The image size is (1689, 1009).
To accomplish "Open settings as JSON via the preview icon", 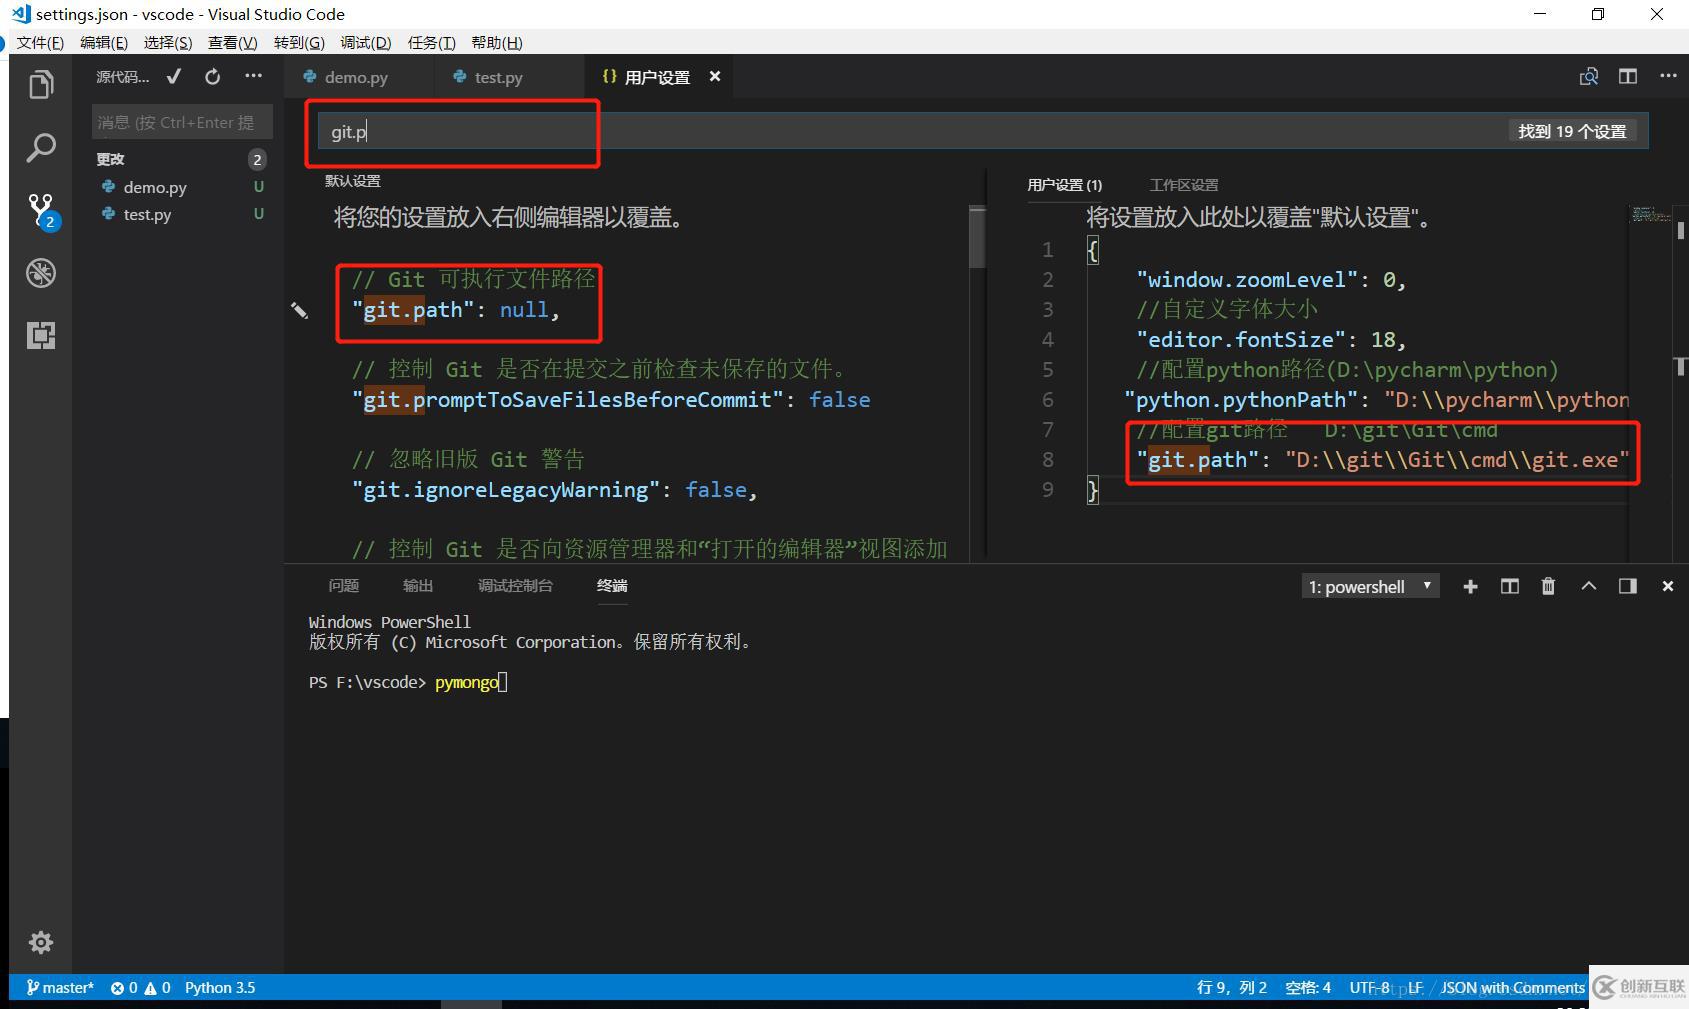I will pos(1588,76).
